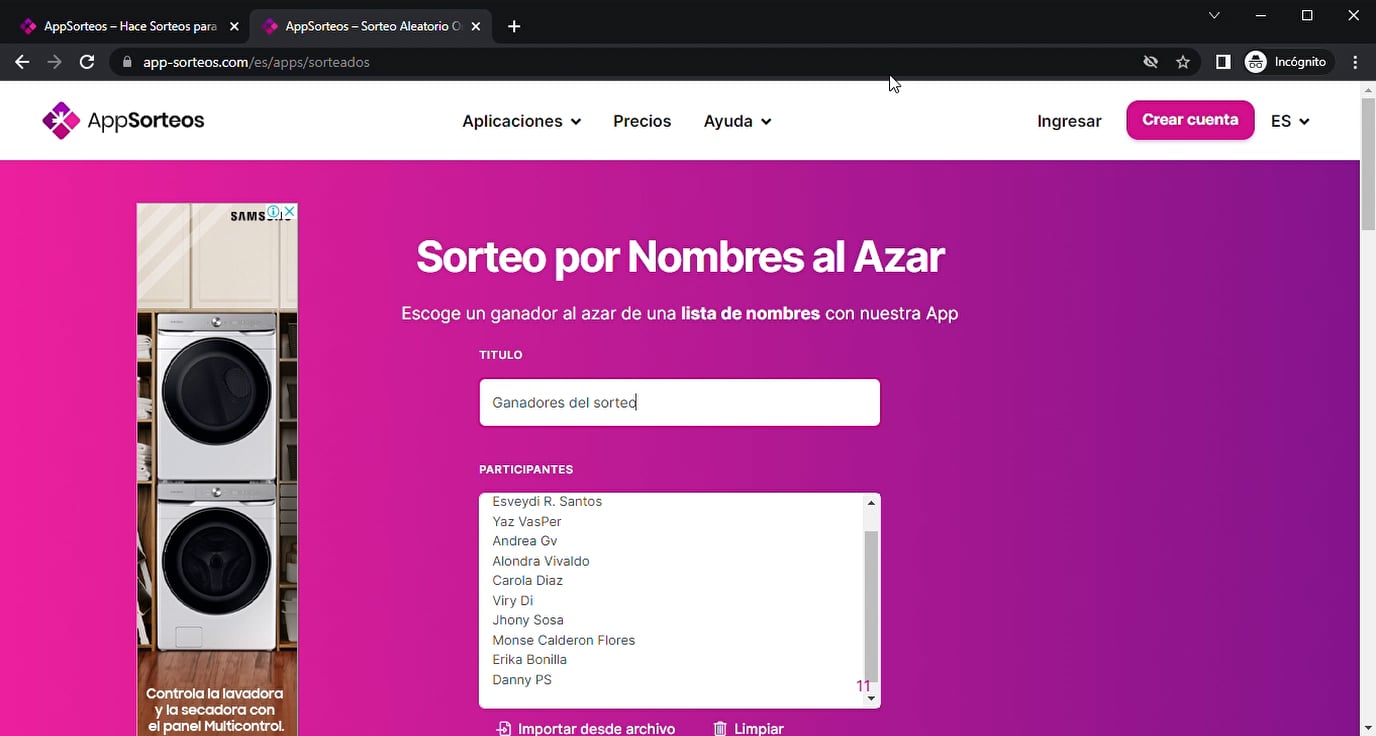The height and width of the screenshot is (736, 1376).
Task: Click the Crear cuenta button
Action: tap(1190, 120)
